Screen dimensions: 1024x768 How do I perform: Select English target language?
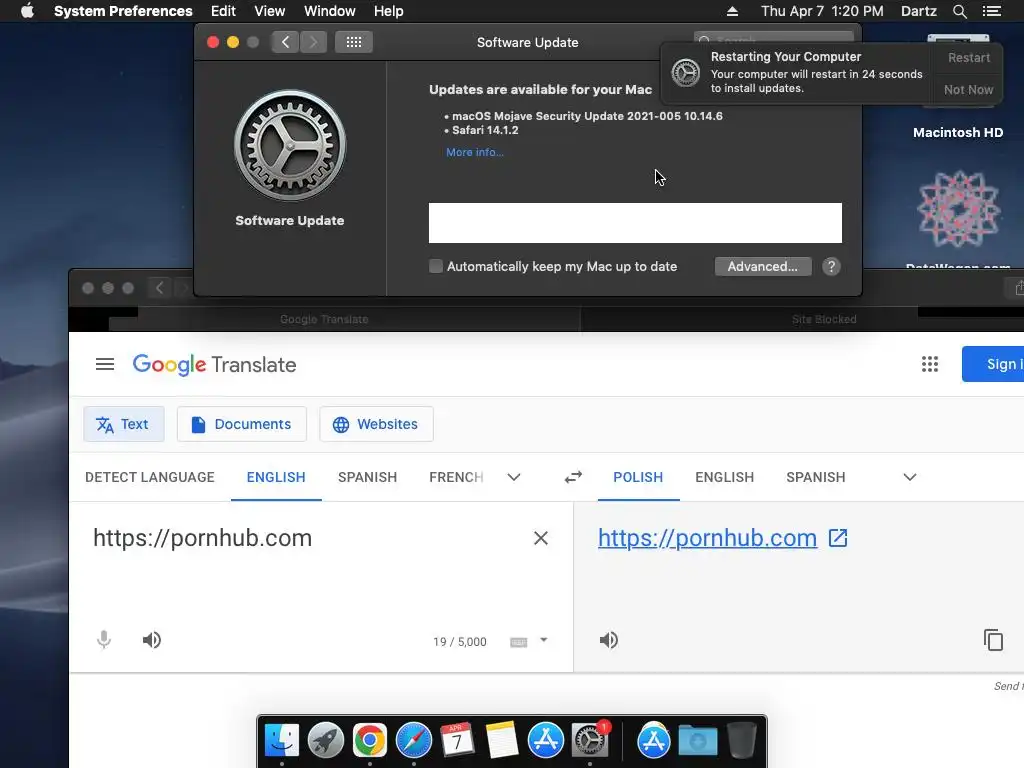pos(724,477)
